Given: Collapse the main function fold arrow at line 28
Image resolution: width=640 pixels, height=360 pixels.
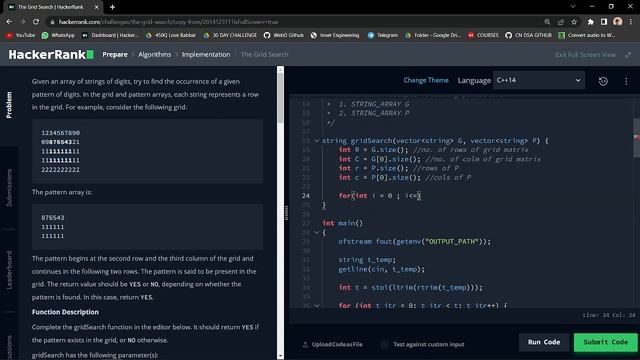Looking at the screenshot, I should pos(316,232).
